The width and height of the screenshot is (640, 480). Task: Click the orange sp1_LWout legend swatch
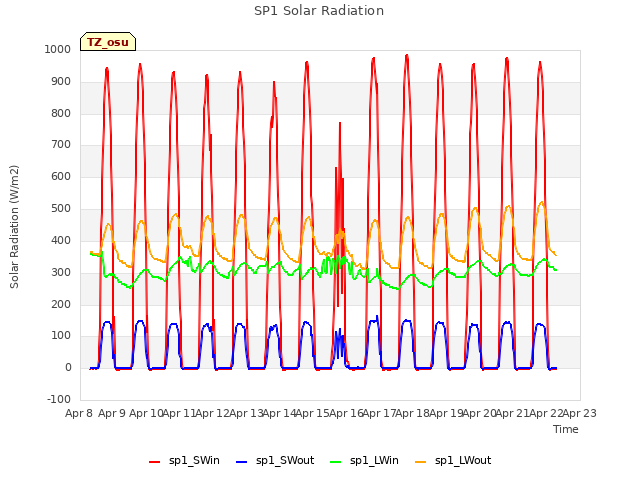[x=420, y=462]
